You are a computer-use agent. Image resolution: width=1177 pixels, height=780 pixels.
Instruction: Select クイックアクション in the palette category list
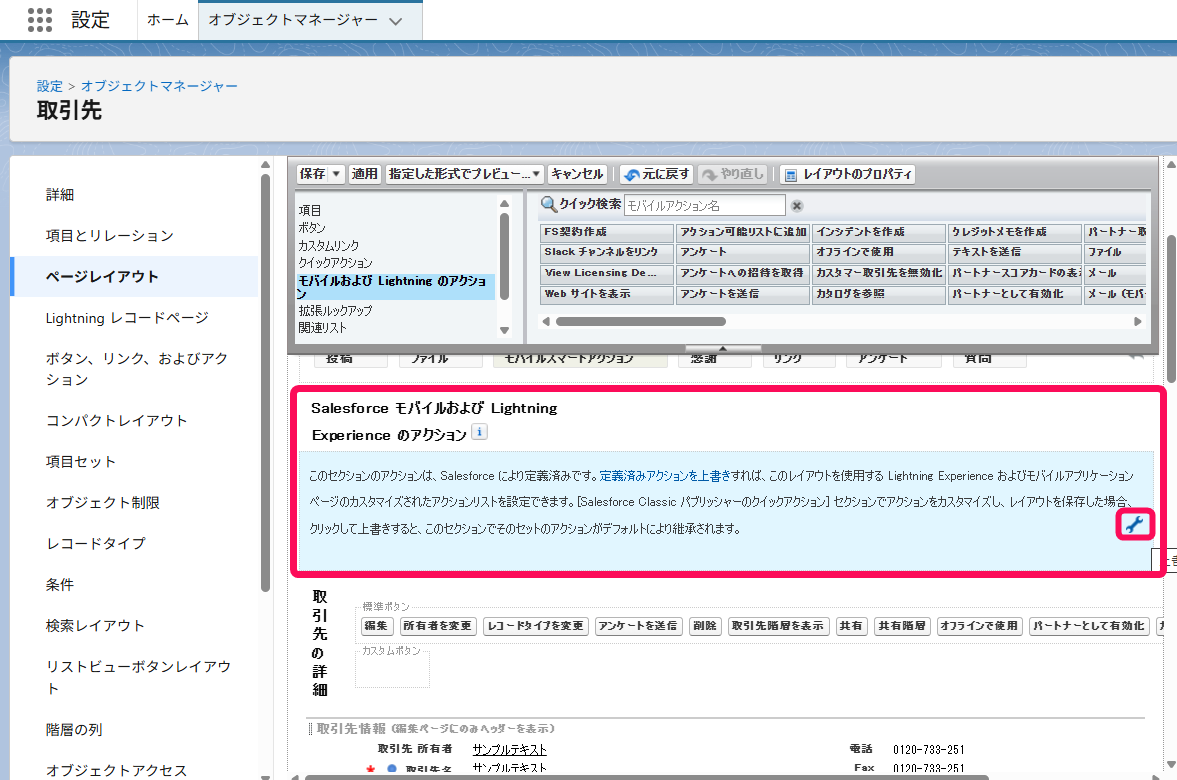(336, 263)
